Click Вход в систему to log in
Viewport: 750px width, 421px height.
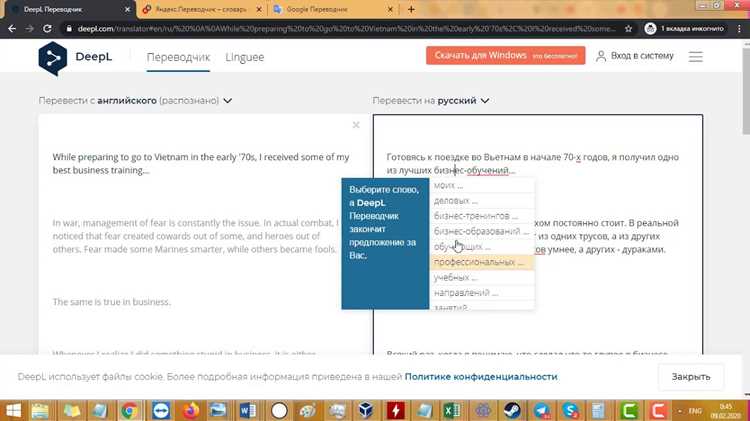click(x=642, y=56)
